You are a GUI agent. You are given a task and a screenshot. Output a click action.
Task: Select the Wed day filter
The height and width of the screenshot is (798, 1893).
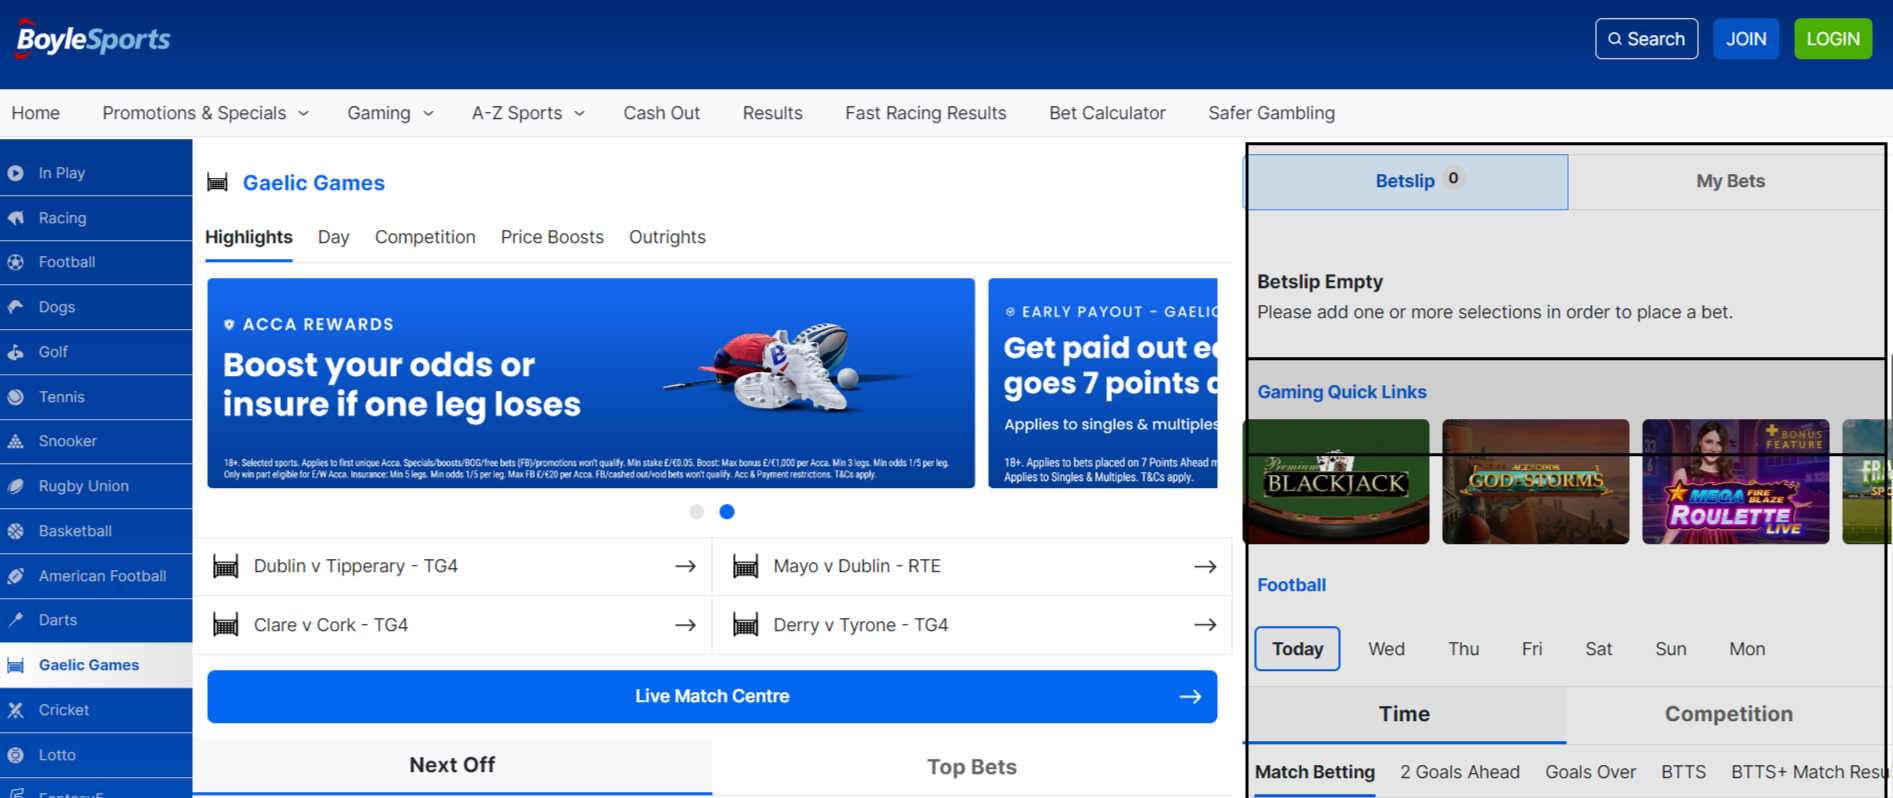point(1386,649)
